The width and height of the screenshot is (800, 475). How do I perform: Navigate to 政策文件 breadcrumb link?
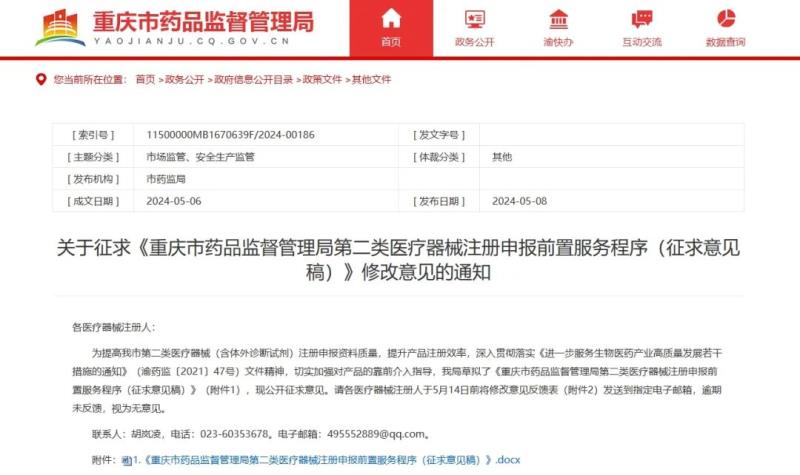click(x=321, y=79)
